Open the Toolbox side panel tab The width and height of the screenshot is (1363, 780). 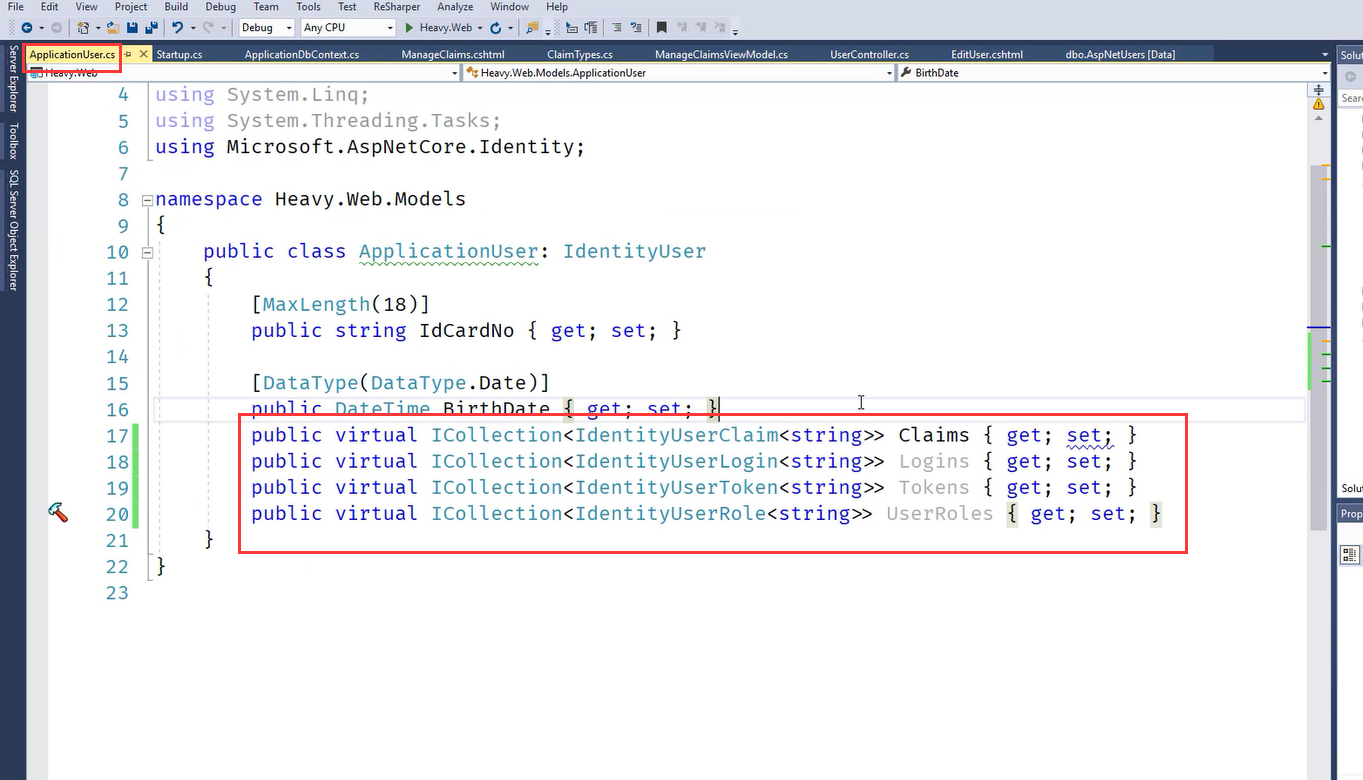point(13,141)
